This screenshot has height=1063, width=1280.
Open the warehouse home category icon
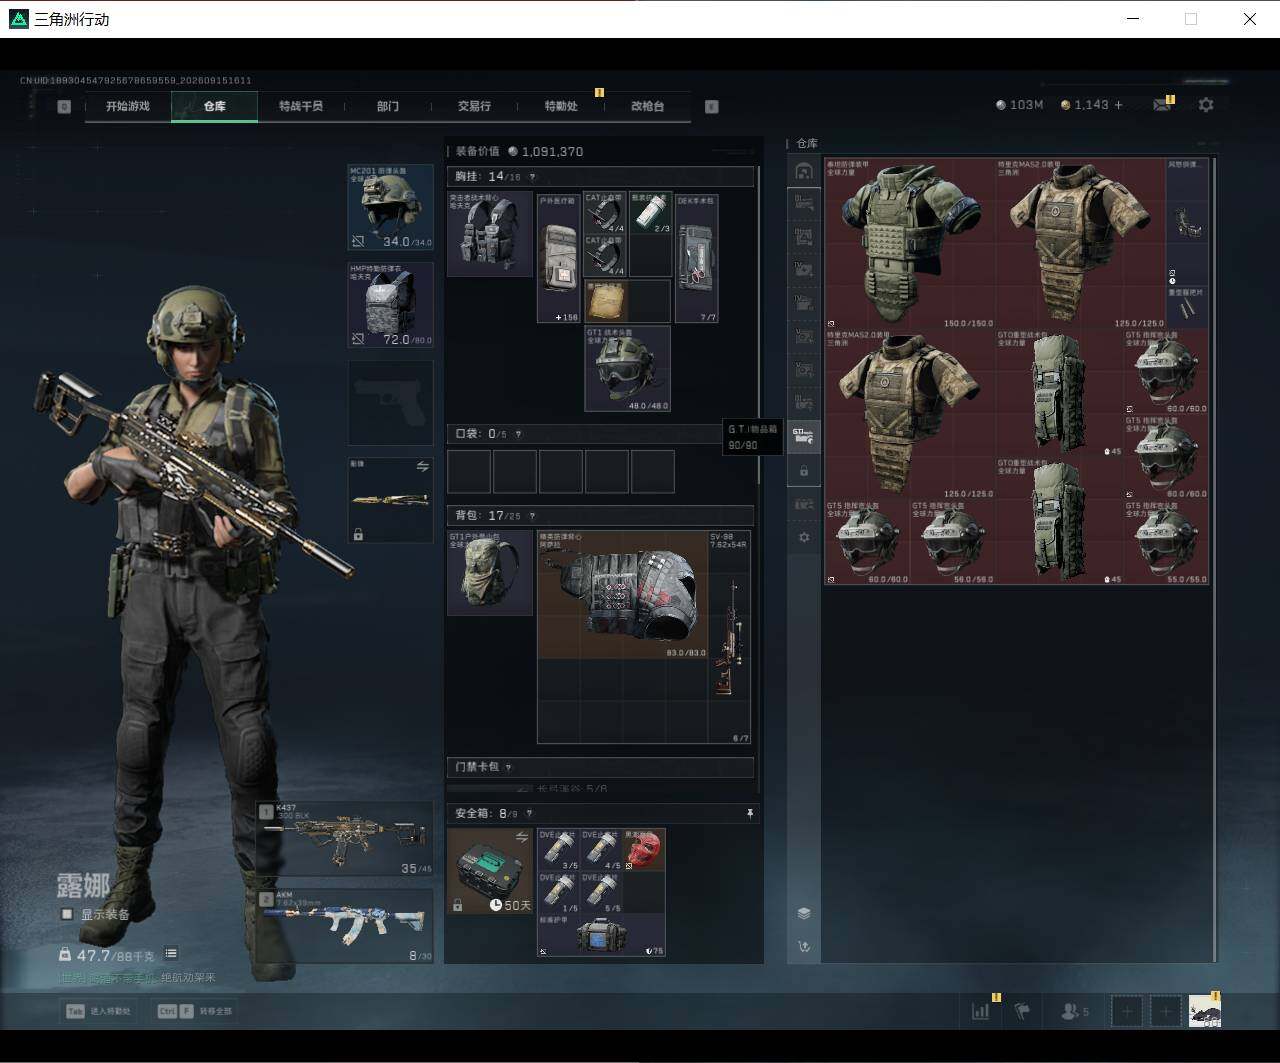click(x=804, y=171)
